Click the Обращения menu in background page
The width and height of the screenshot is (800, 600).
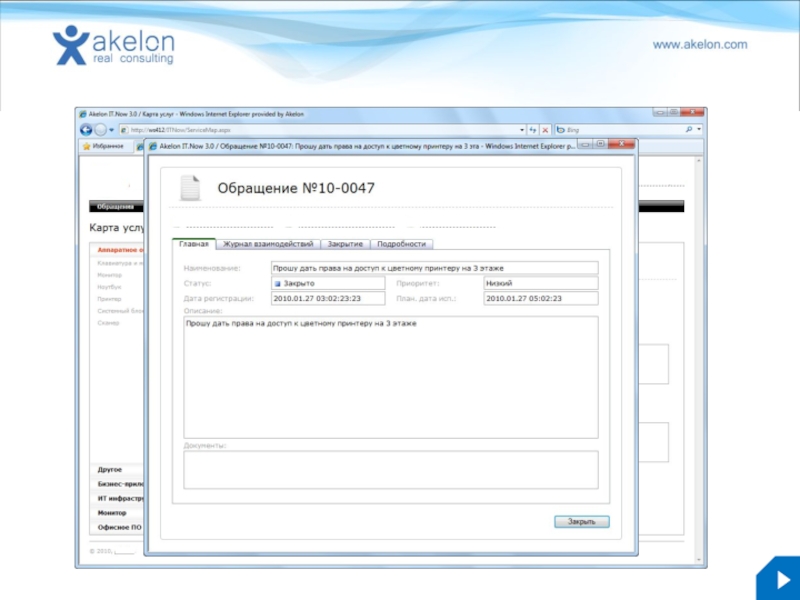point(116,207)
